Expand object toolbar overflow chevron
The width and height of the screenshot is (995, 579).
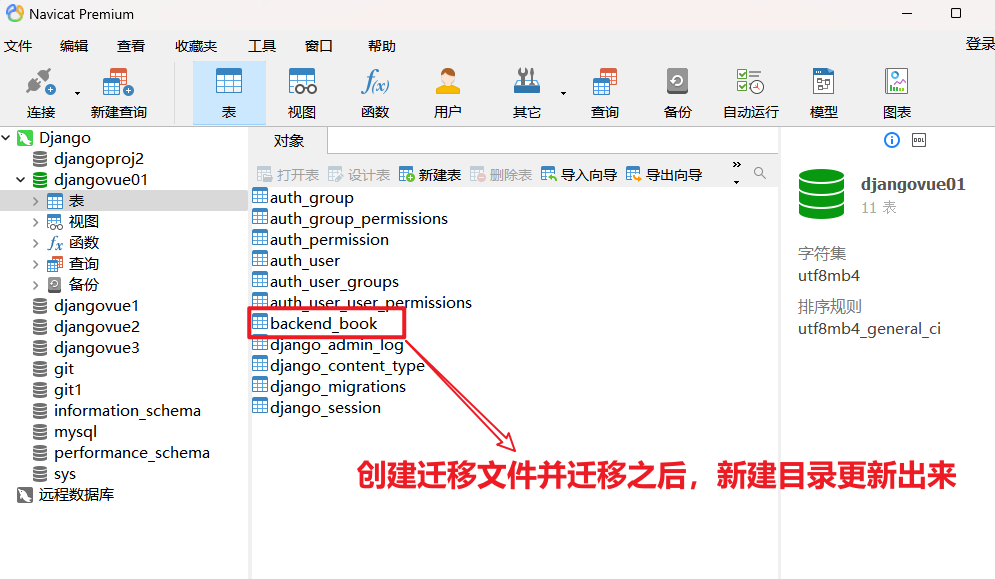(x=736, y=165)
